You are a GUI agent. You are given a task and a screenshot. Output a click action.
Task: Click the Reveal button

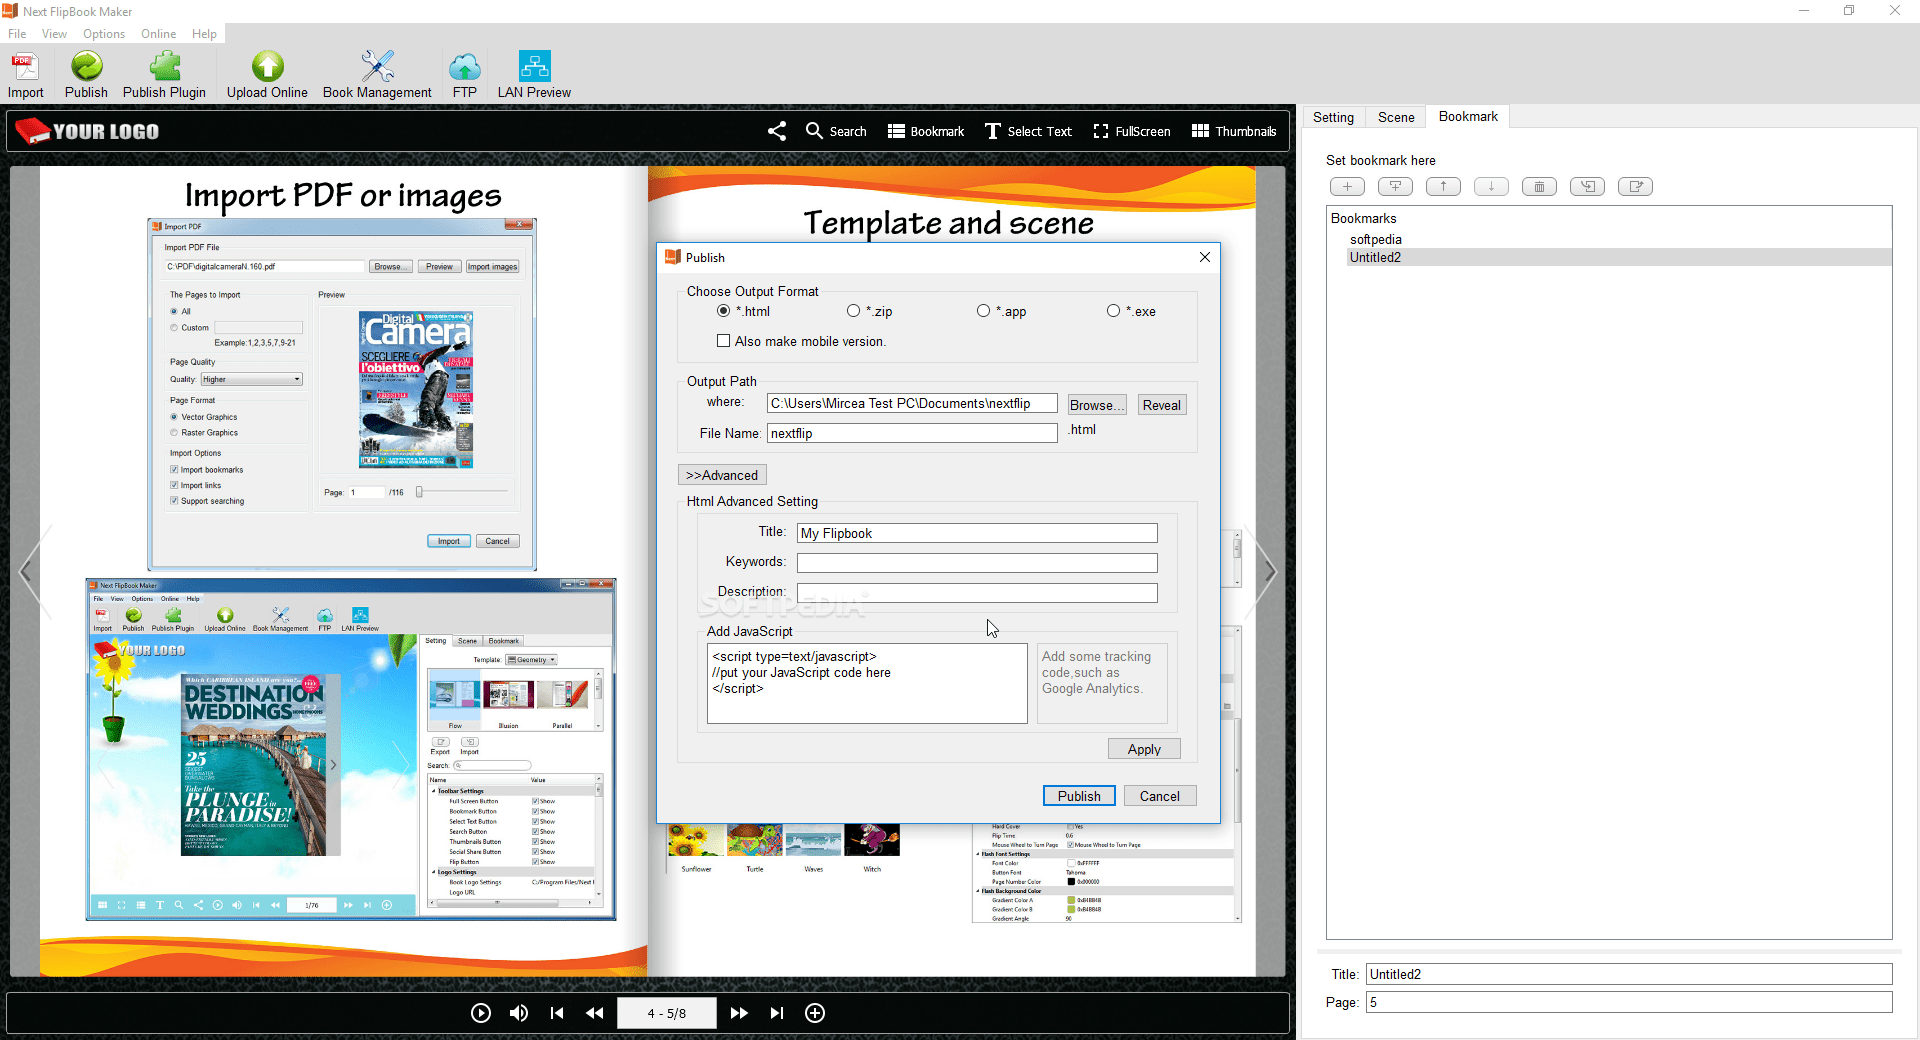pos(1162,405)
